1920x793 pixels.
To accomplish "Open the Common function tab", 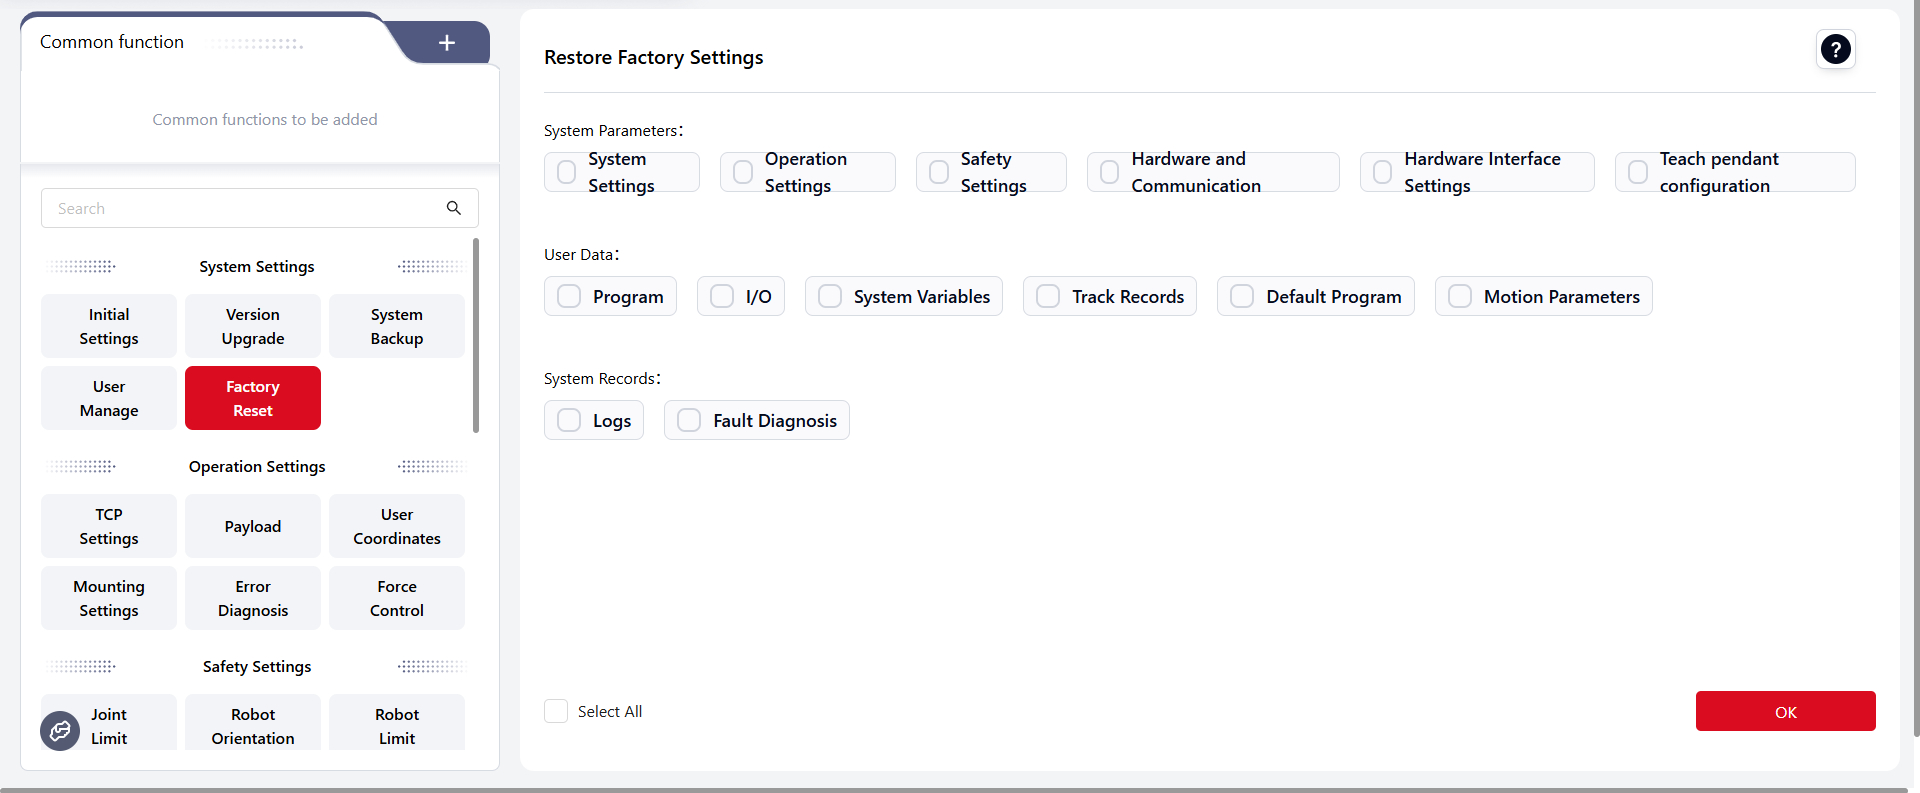I will coord(112,42).
